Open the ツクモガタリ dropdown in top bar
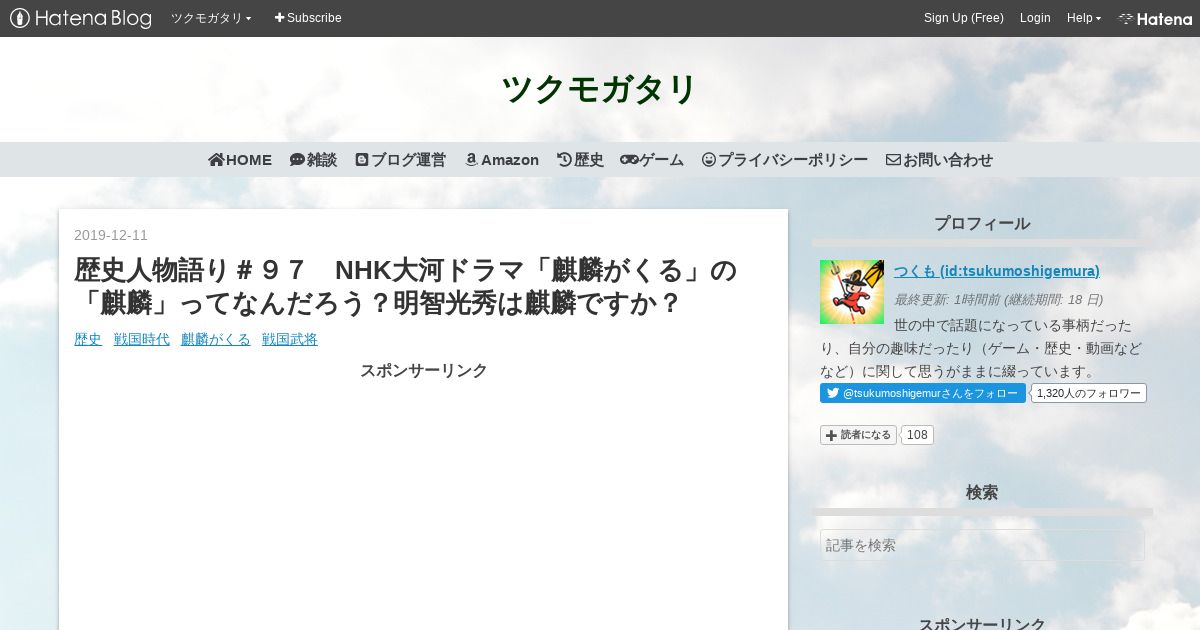 (x=211, y=18)
